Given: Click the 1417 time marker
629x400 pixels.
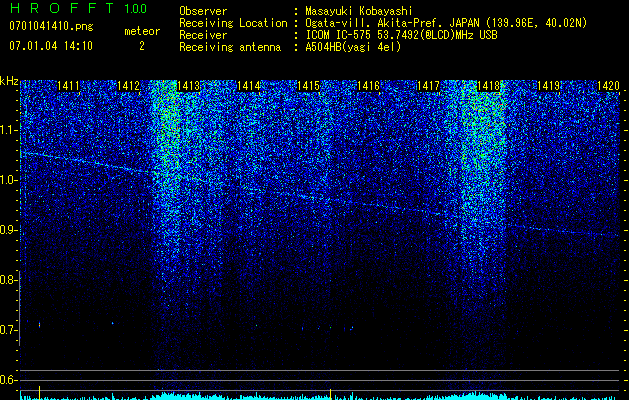Looking at the screenshot, I should pos(428,86).
